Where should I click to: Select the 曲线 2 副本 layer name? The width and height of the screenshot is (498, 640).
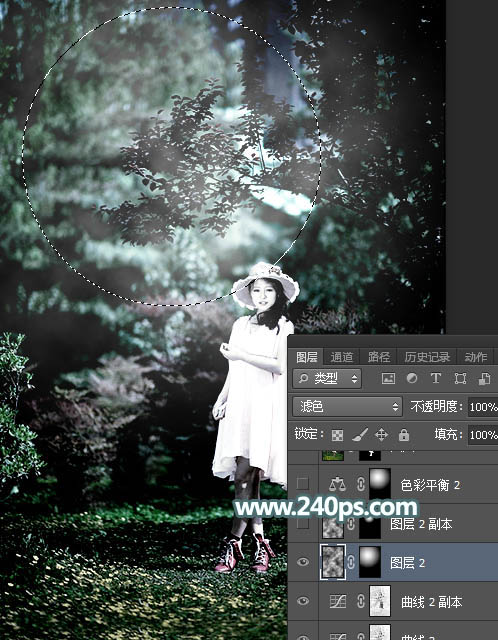click(x=431, y=602)
